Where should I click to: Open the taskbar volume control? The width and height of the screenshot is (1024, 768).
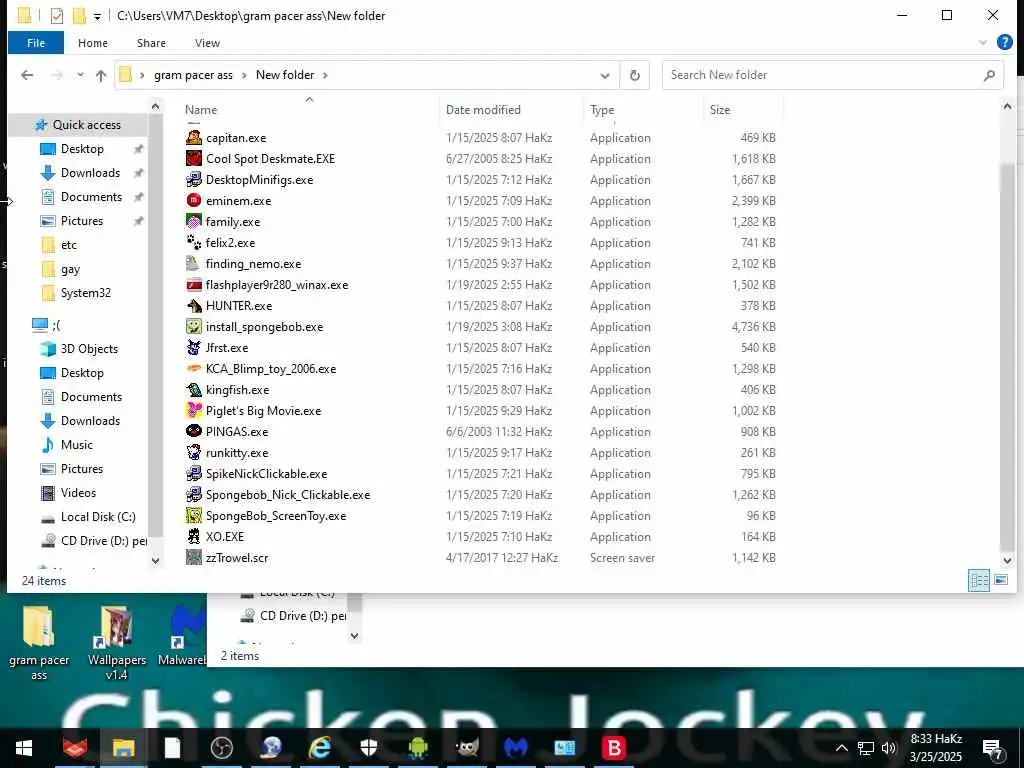click(888, 748)
